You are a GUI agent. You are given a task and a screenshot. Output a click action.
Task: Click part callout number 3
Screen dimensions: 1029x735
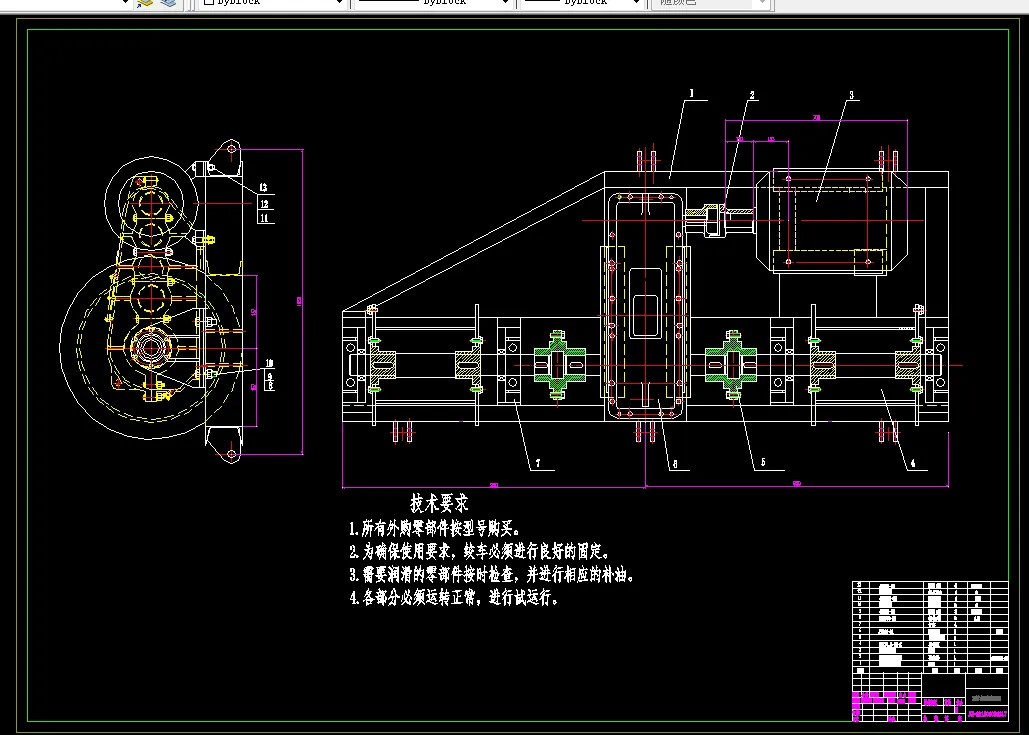[x=851, y=96]
